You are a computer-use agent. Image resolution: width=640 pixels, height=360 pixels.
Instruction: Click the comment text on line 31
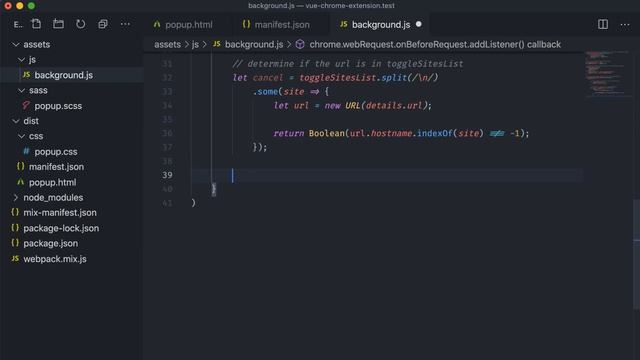[x=348, y=64]
